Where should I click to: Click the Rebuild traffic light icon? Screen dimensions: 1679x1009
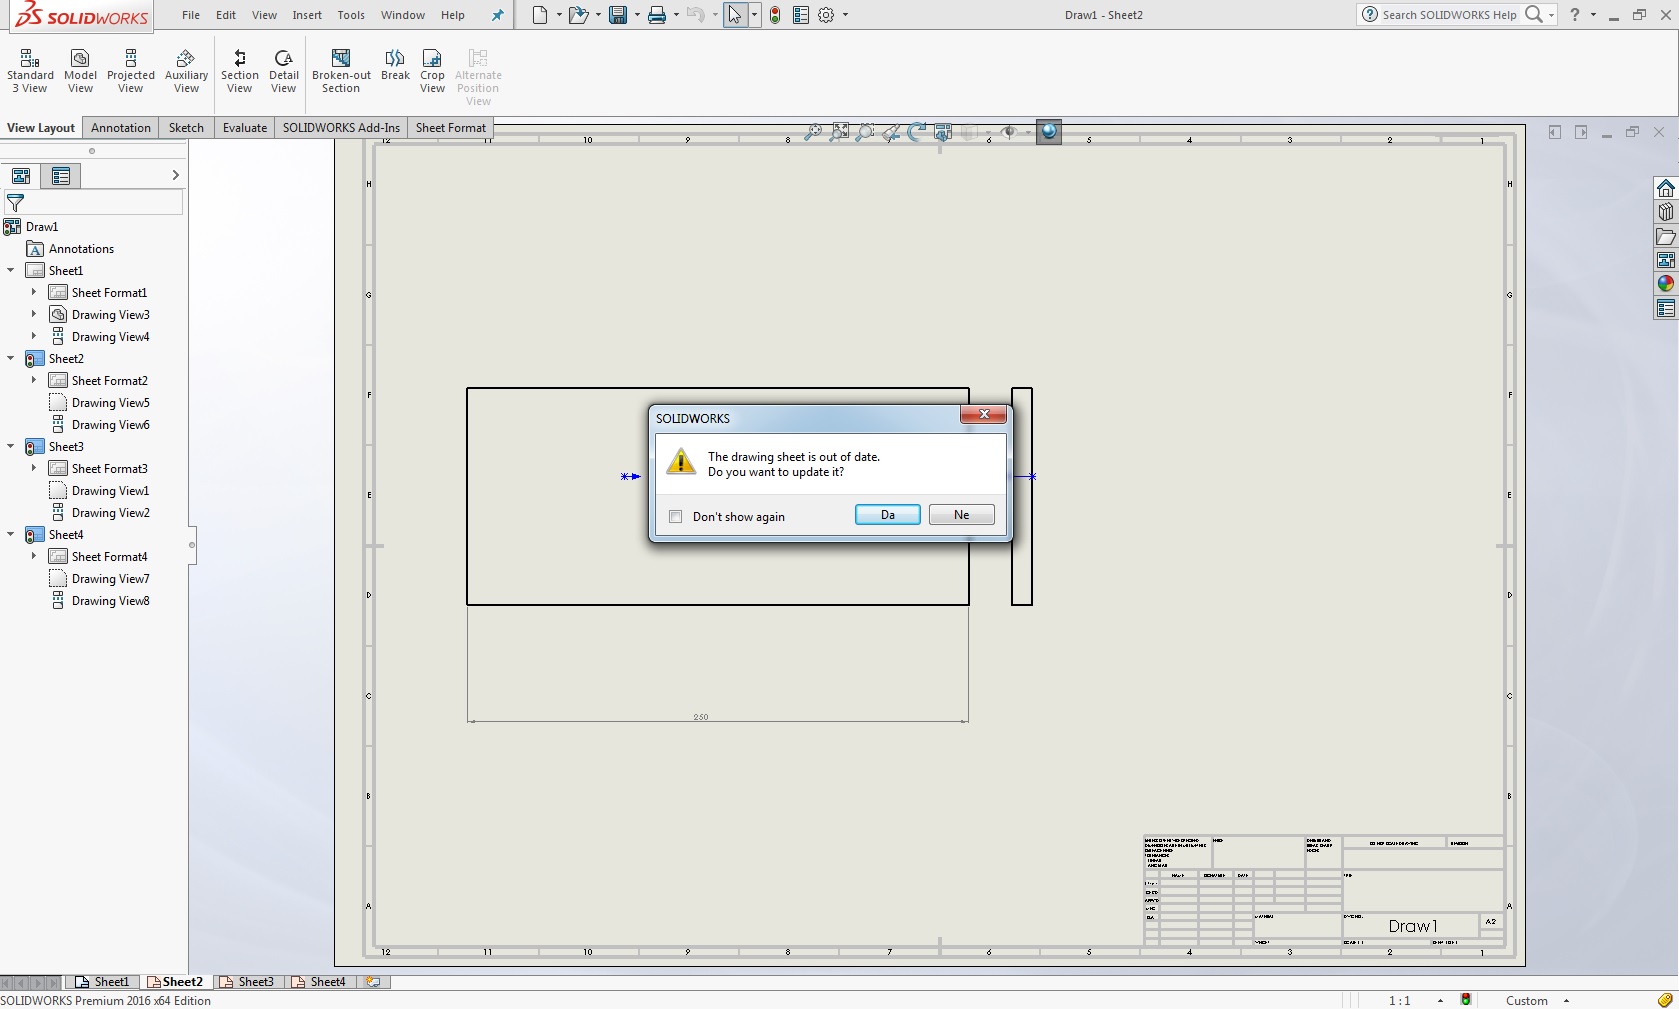click(x=775, y=15)
